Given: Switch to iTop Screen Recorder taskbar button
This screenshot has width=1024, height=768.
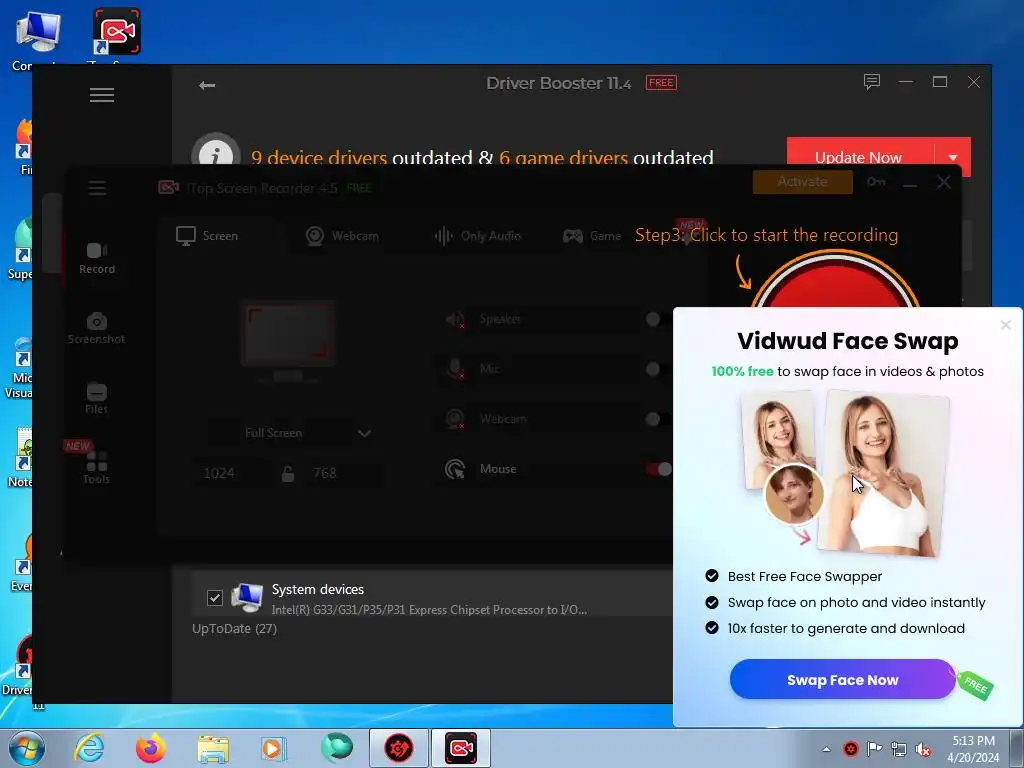Looking at the screenshot, I should (x=461, y=748).
